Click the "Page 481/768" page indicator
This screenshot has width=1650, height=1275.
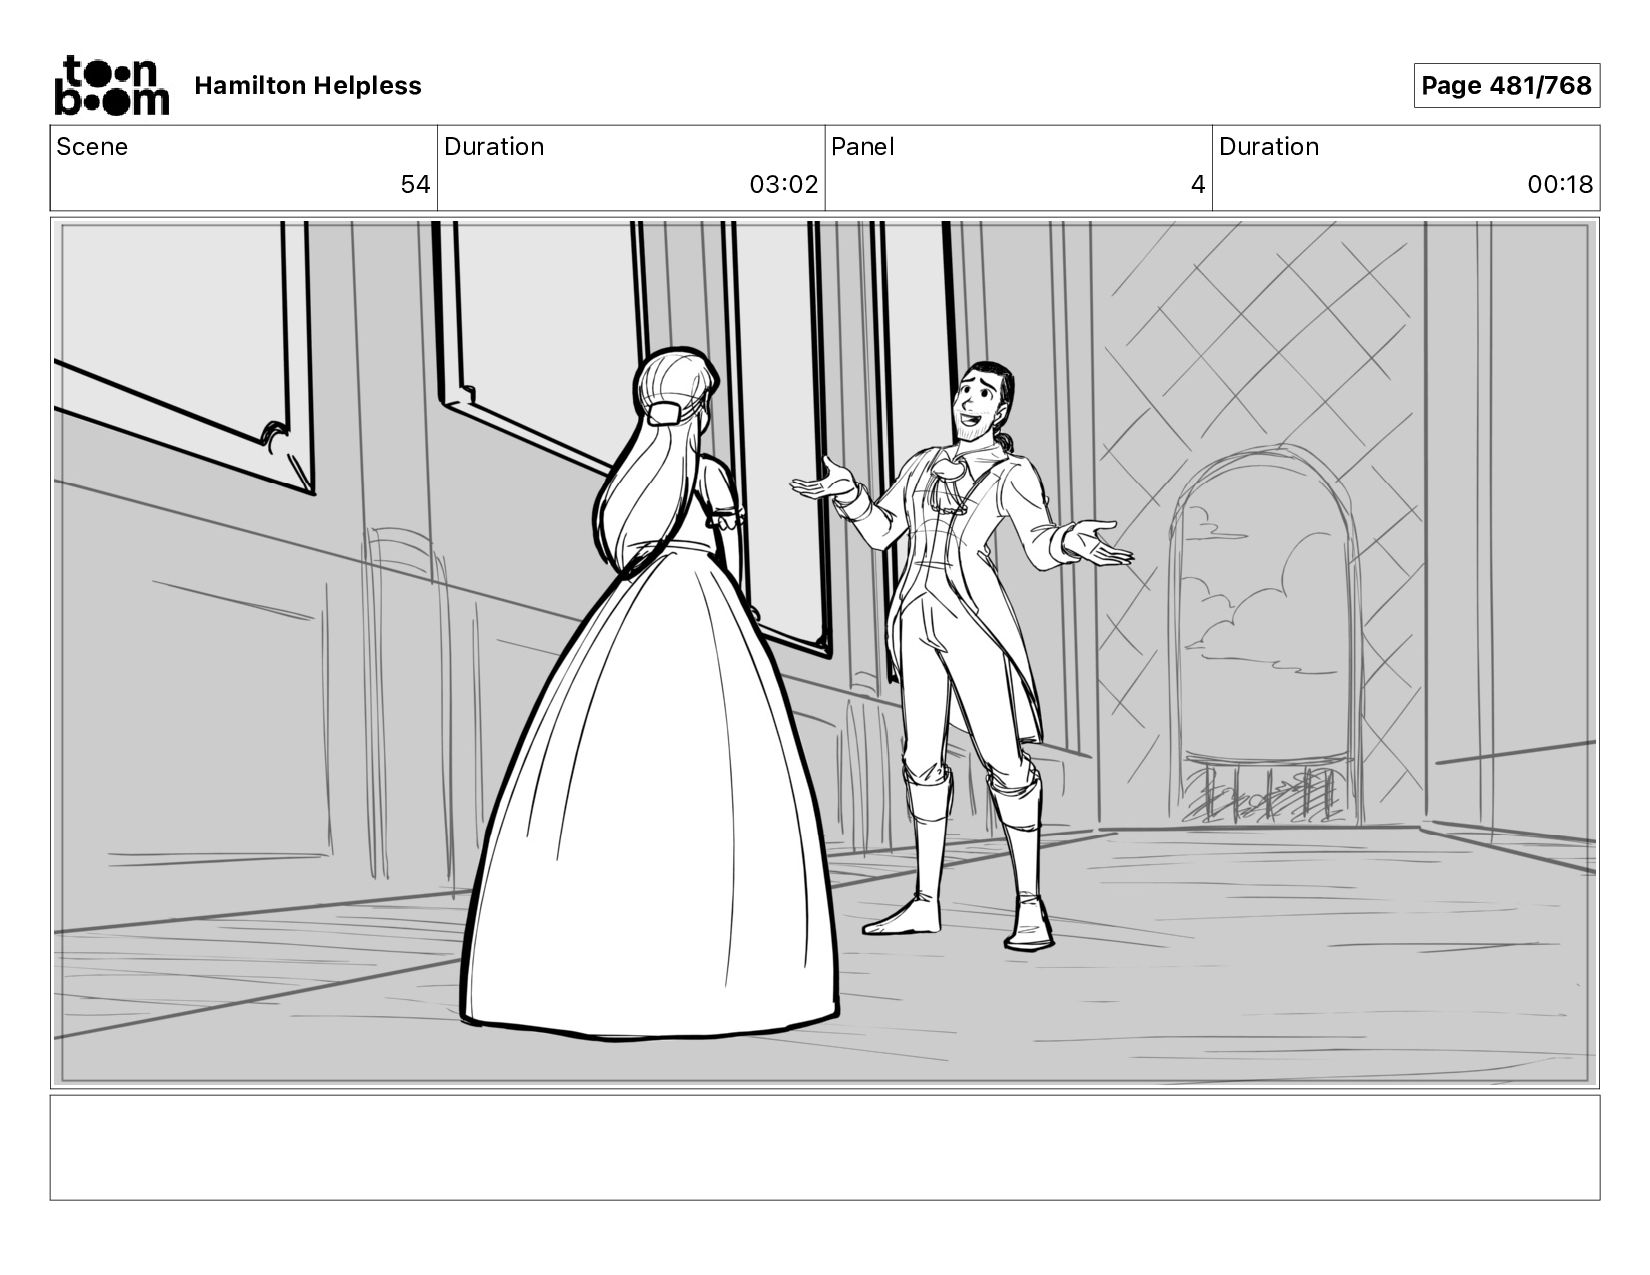[1506, 86]
